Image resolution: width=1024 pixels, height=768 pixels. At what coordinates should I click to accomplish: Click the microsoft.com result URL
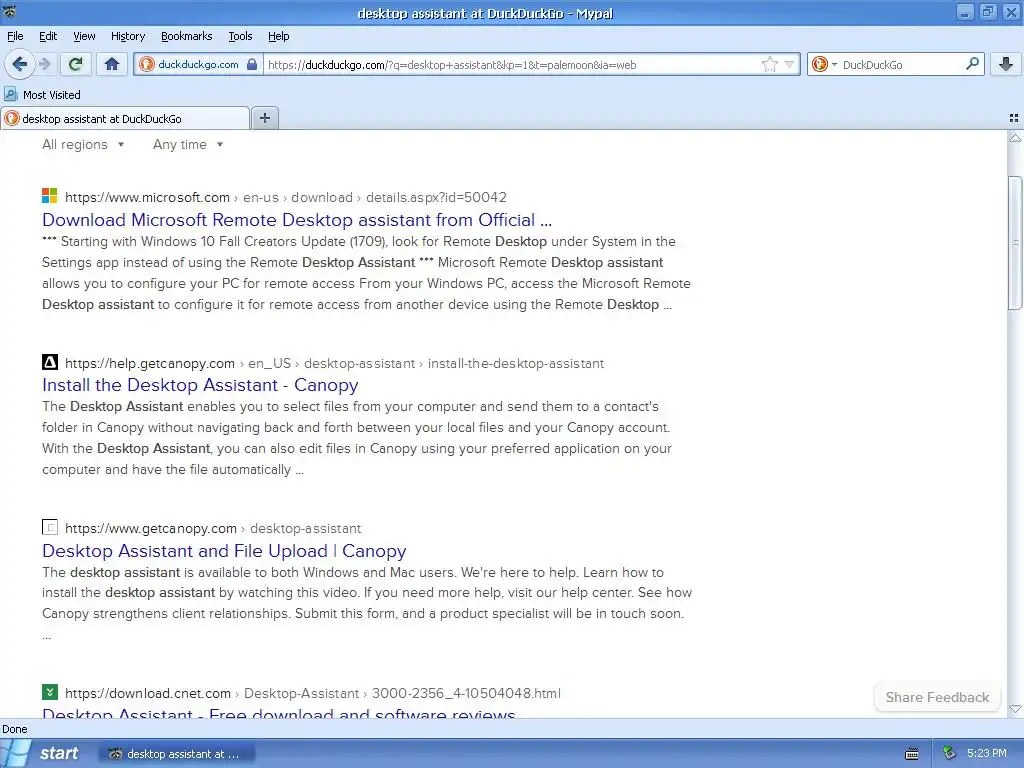(x=285, y=197)
